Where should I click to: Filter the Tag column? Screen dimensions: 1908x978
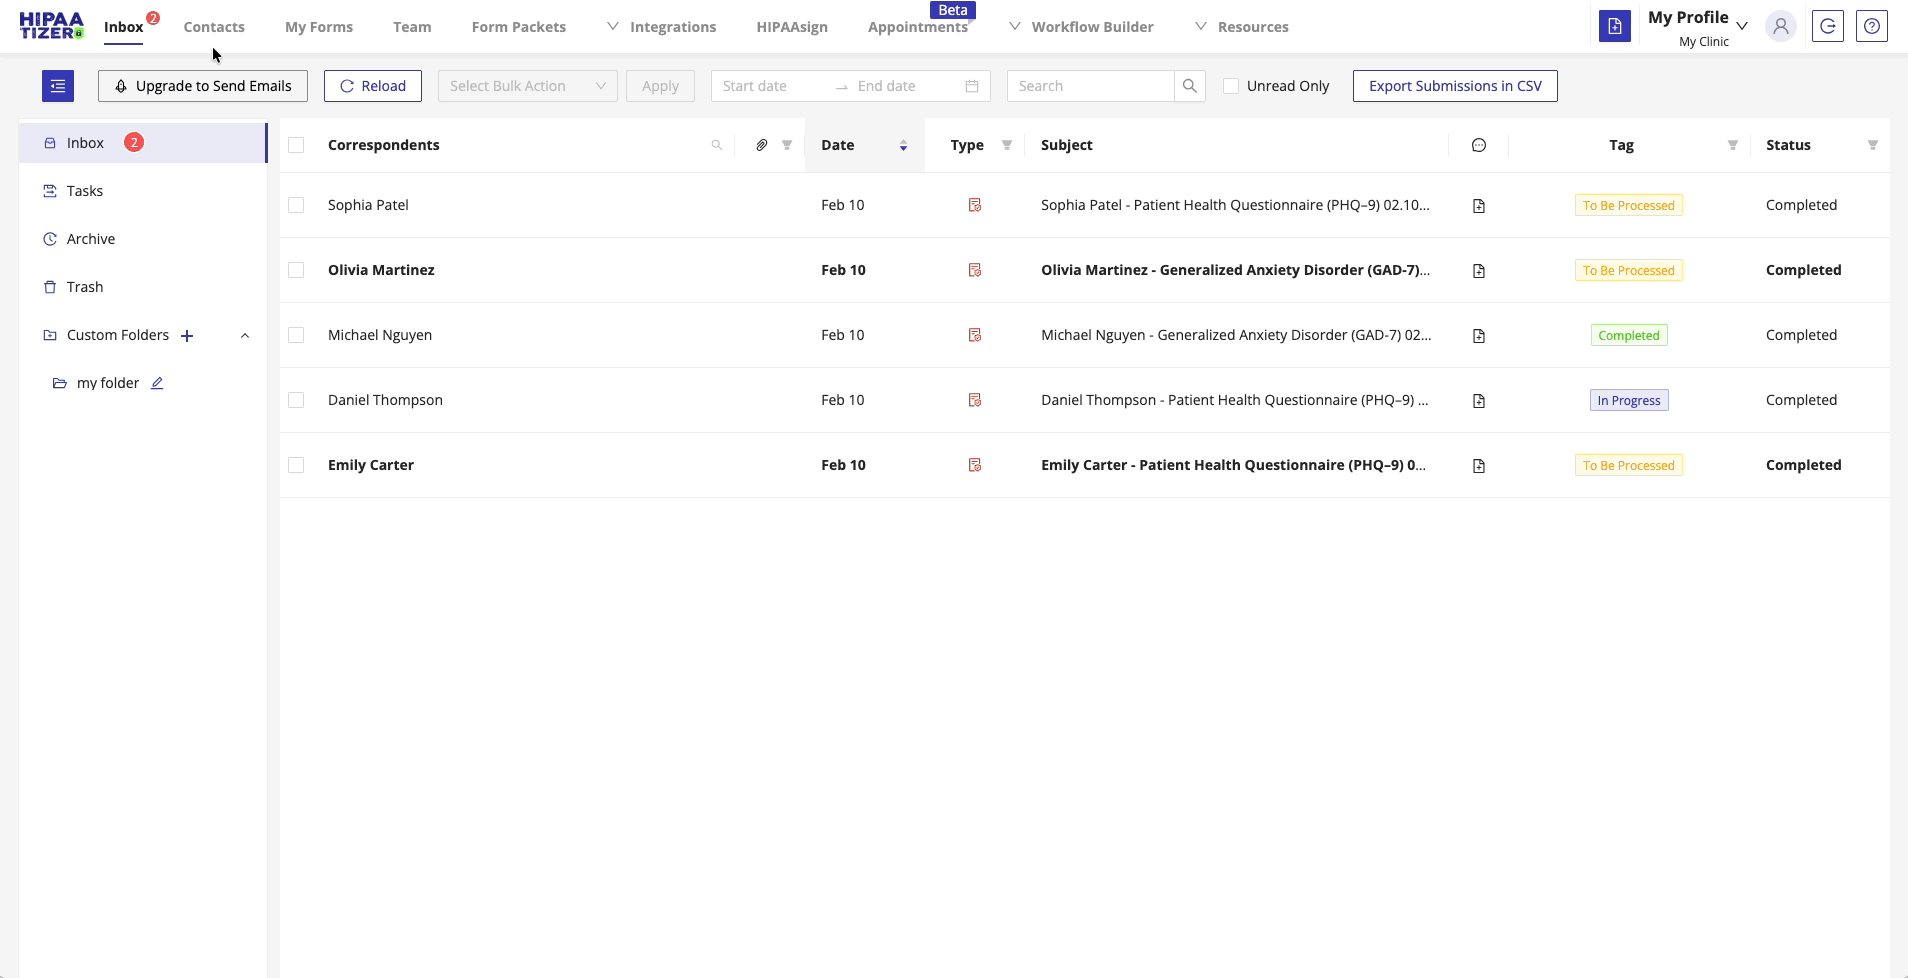click(x=1732, y=145)
